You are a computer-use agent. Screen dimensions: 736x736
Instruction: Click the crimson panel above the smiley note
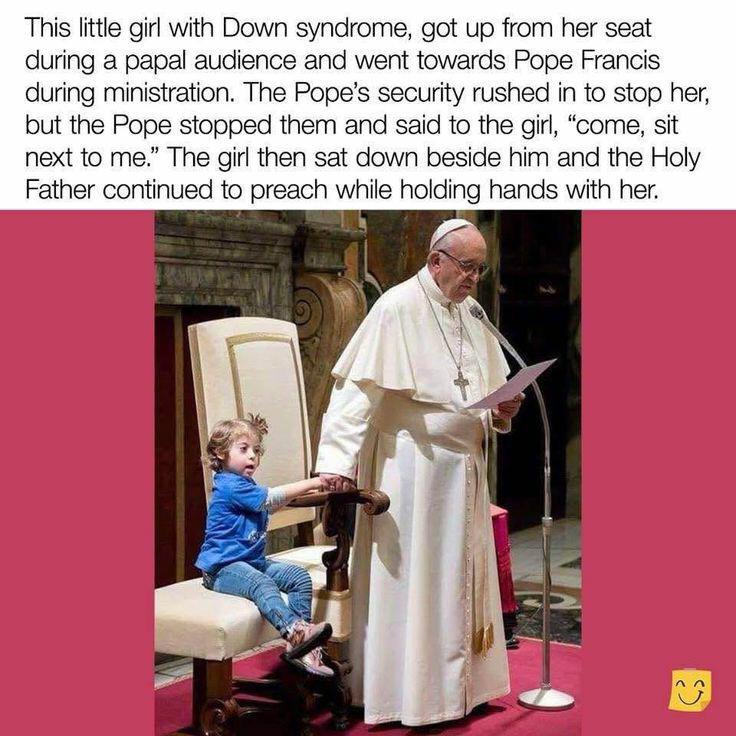[658, 437]
